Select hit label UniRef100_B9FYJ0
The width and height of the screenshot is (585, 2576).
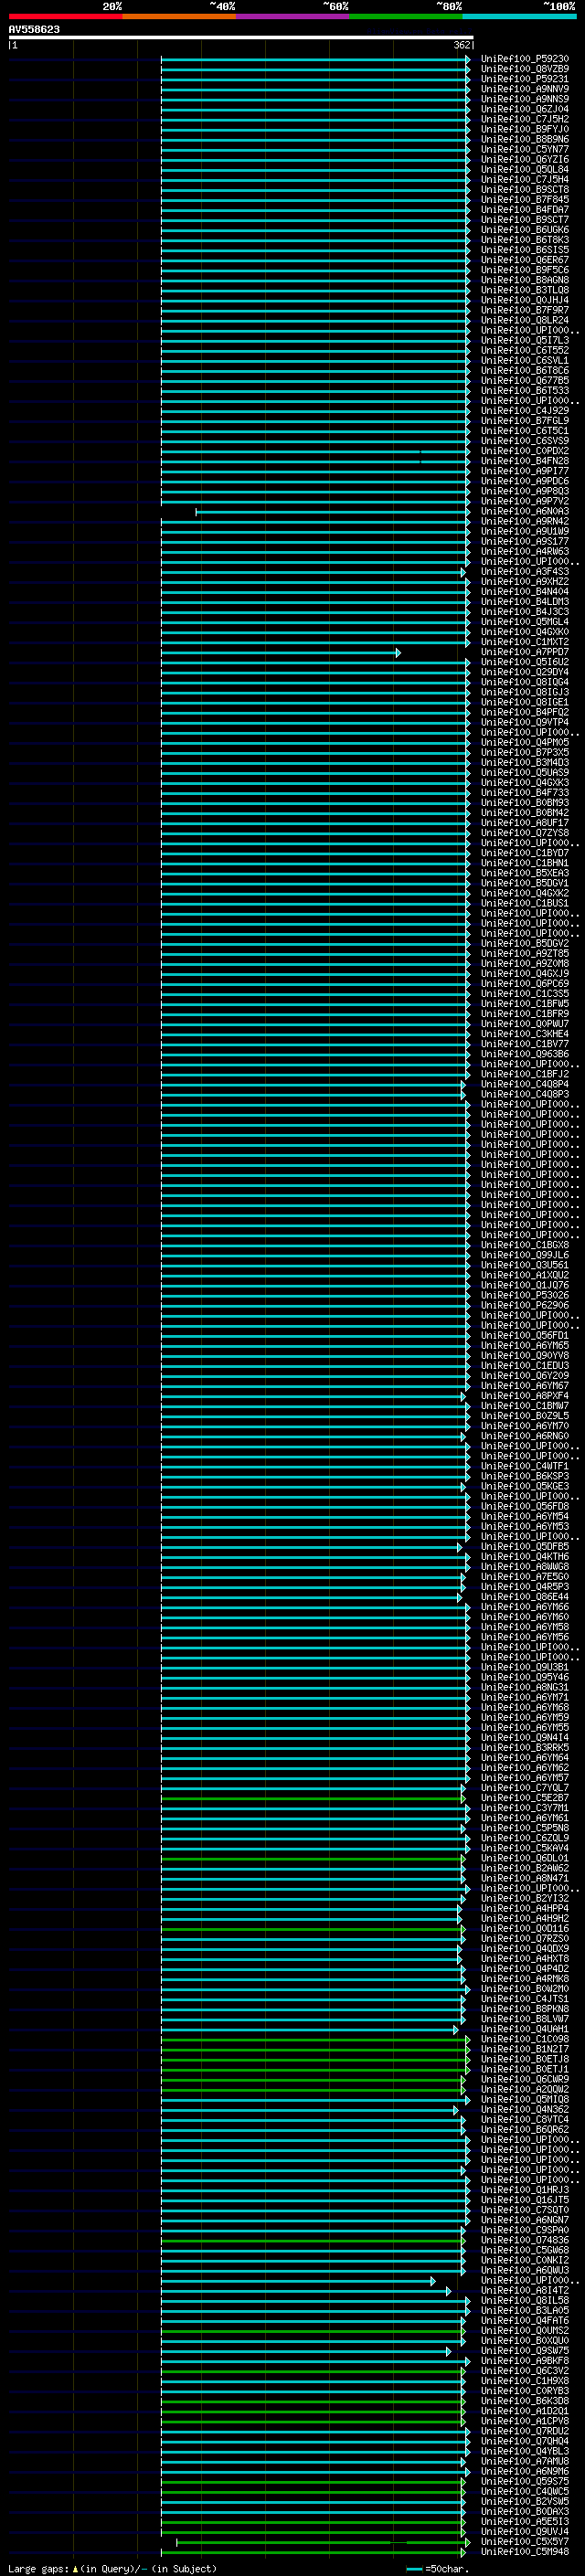click(524, 129)
